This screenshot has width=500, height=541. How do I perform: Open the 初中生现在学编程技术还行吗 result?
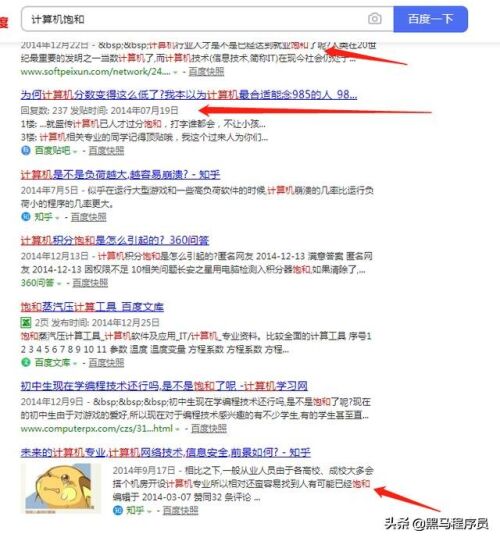164,386
